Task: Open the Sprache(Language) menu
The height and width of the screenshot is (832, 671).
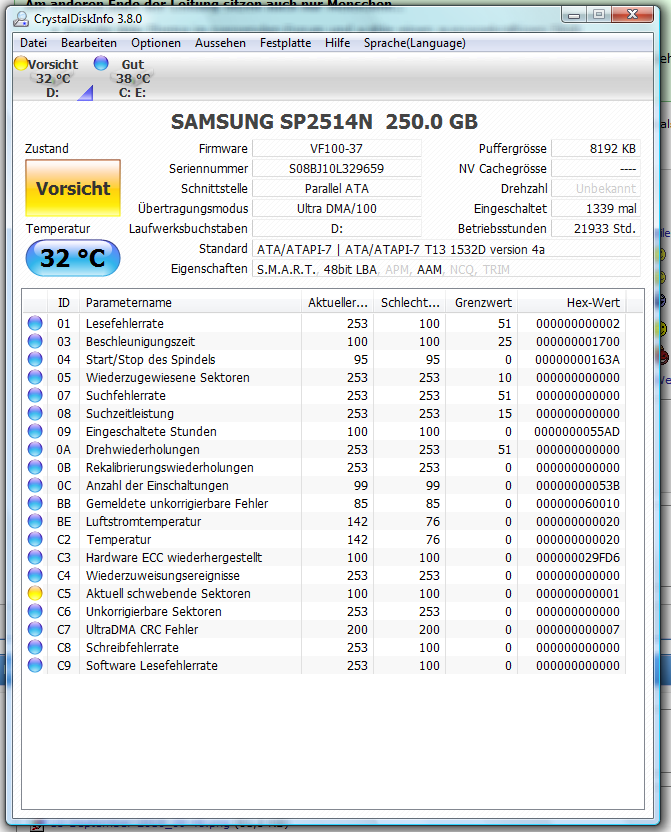Action: [415, 43]
